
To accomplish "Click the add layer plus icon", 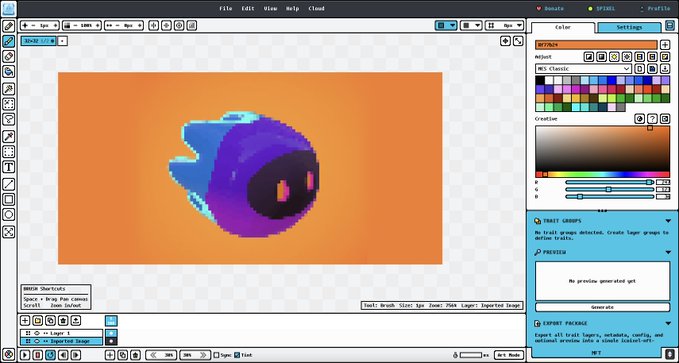I will (x=25, y=321).
